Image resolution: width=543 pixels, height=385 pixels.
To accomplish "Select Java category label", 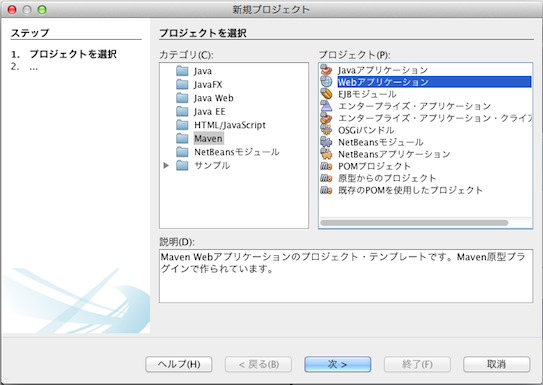I will tap(203, 71).
